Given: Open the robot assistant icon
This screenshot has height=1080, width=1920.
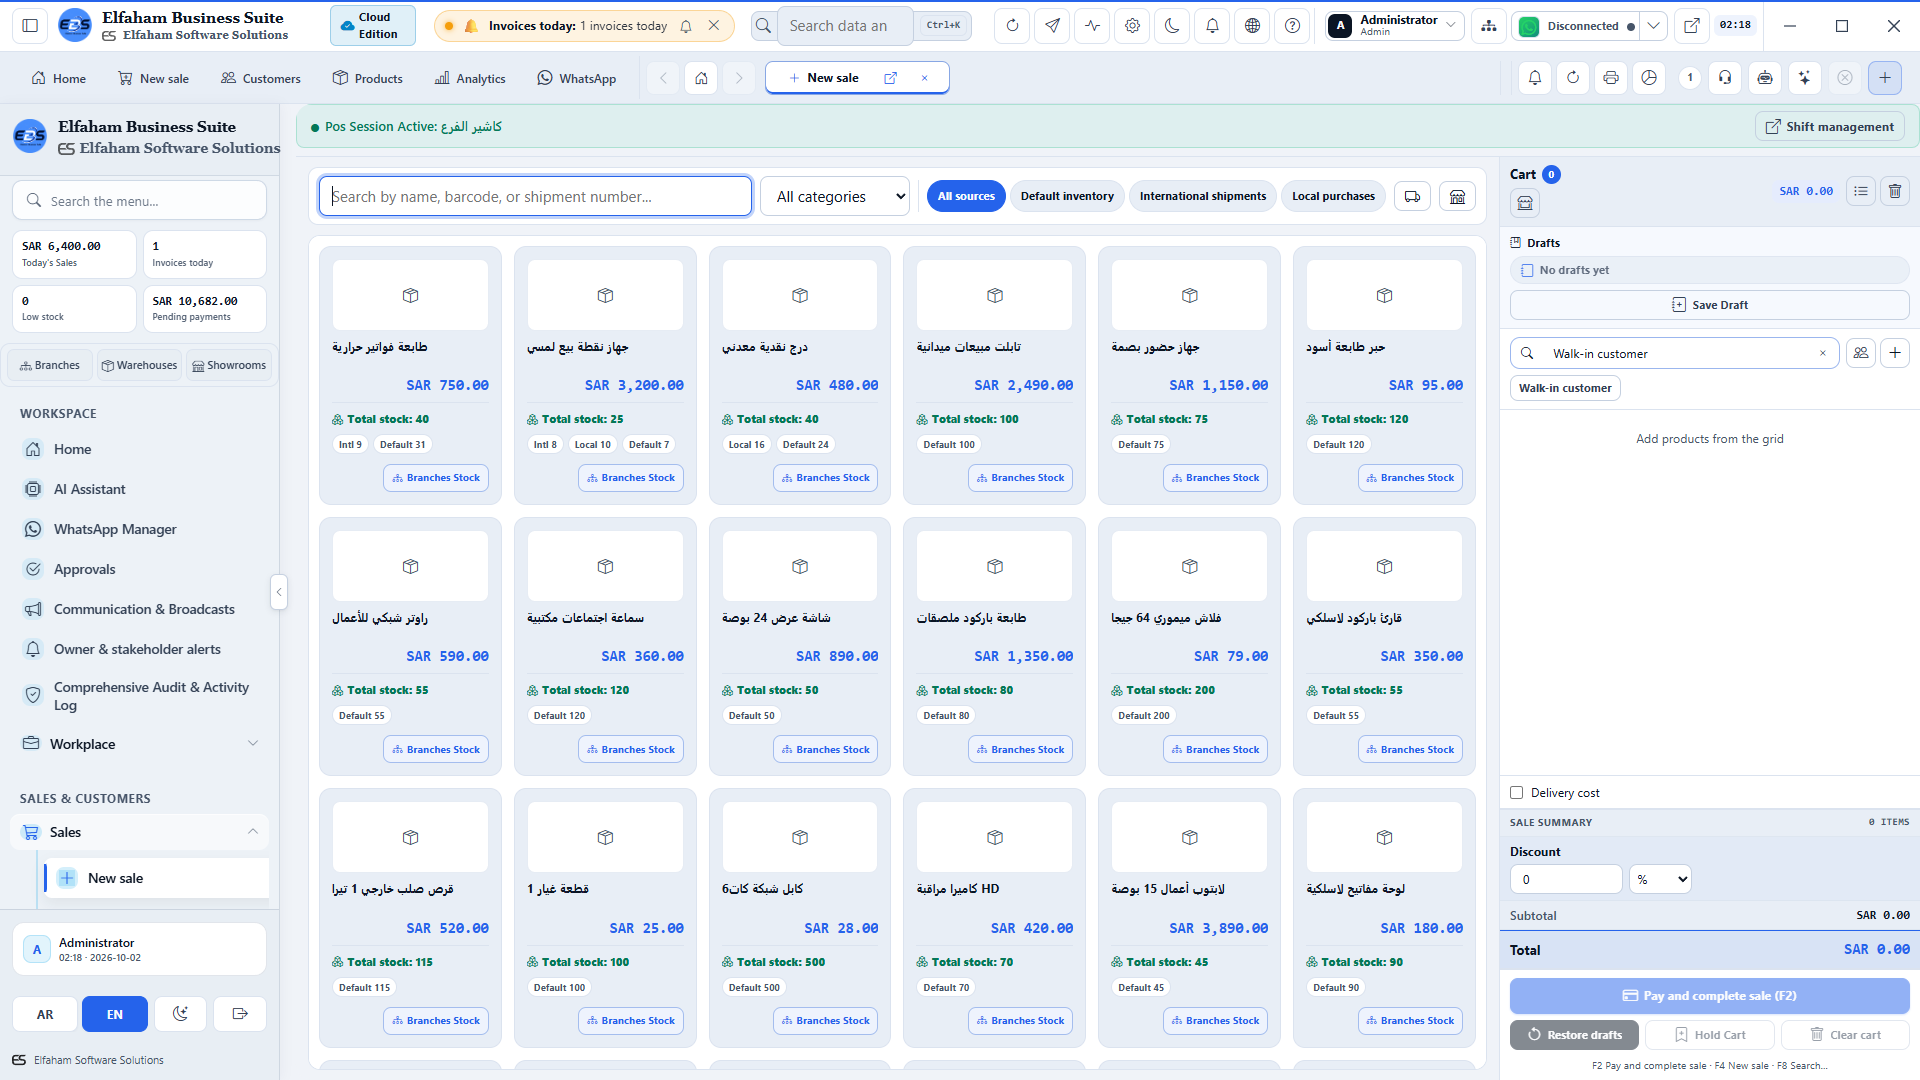Looking at the screenshot, I should [1765, 78].
